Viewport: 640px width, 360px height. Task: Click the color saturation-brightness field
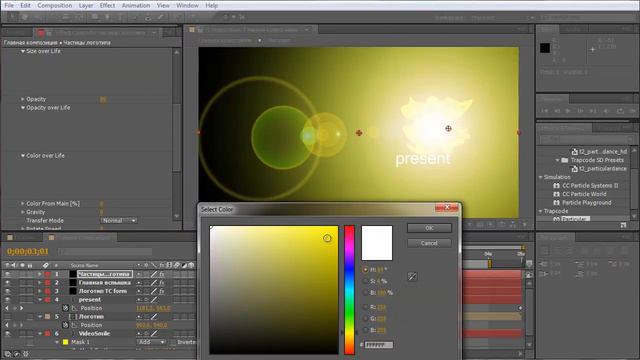tap(274, 290)
